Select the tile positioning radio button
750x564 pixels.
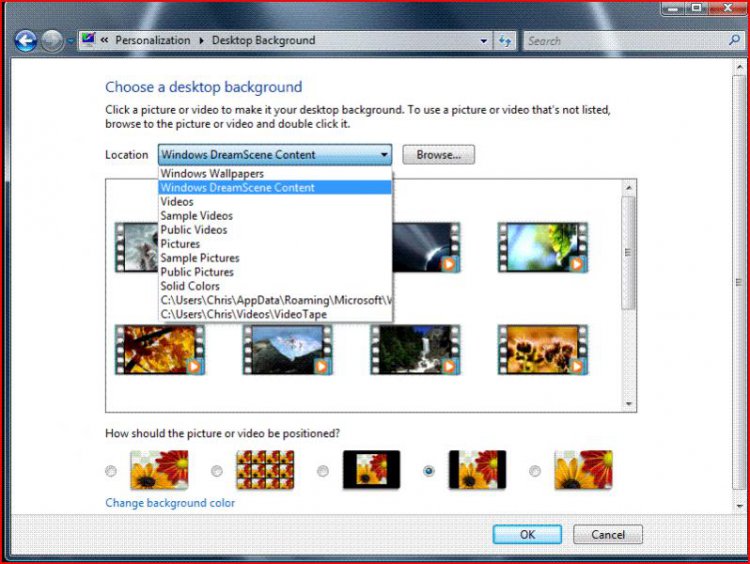tap(217, 471)
